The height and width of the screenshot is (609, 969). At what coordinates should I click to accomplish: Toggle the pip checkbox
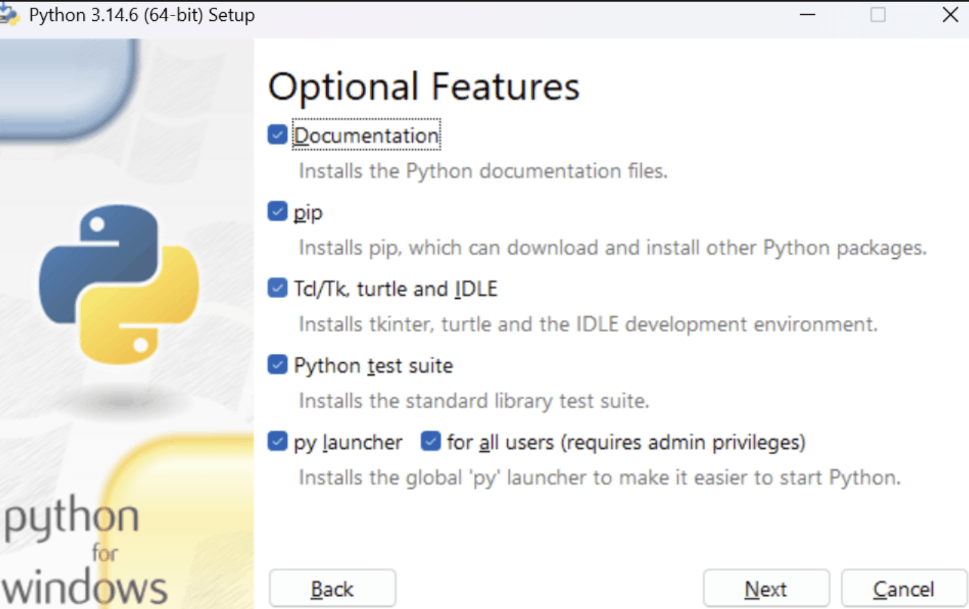coord(277,211)
